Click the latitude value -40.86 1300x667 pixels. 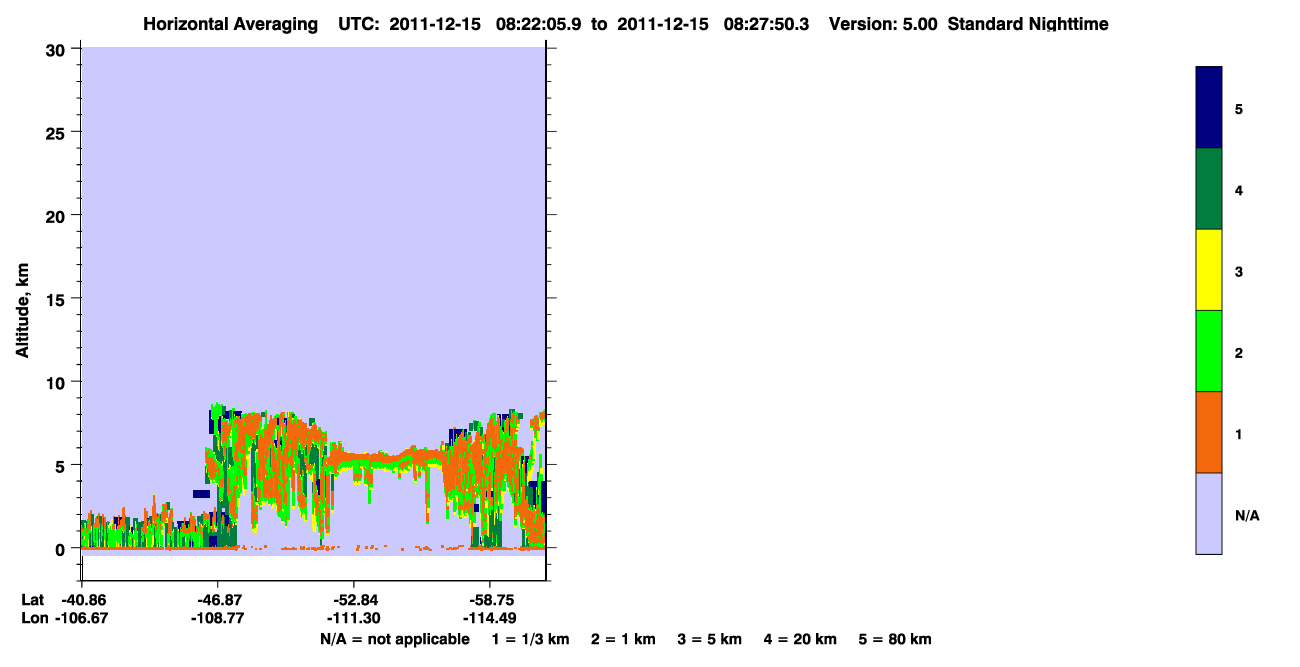[x=82, y=600]
